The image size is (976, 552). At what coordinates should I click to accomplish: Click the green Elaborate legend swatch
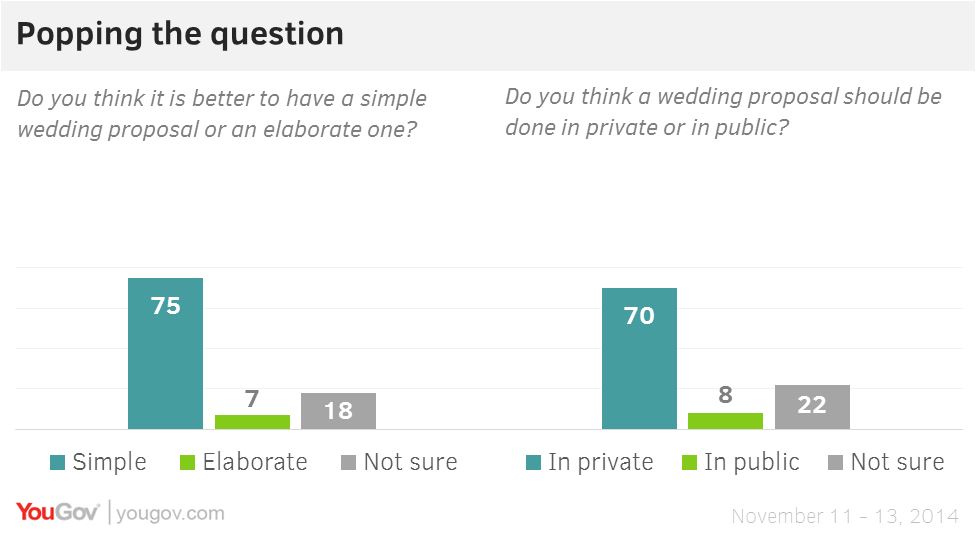[x=187, y=462]
